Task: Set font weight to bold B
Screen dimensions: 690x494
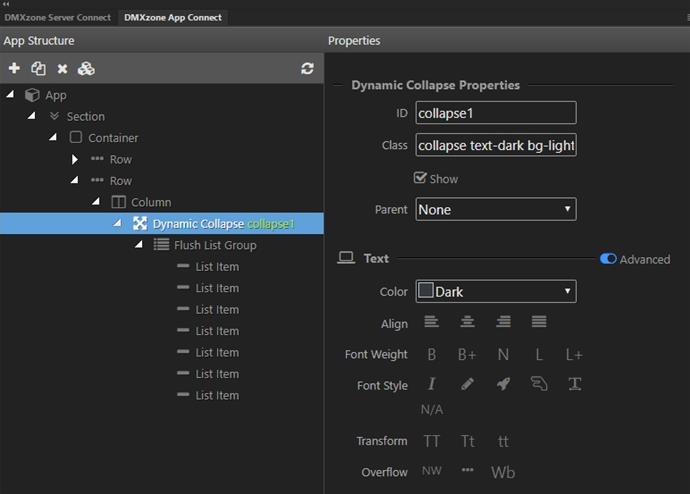Action: click(432, 354)
